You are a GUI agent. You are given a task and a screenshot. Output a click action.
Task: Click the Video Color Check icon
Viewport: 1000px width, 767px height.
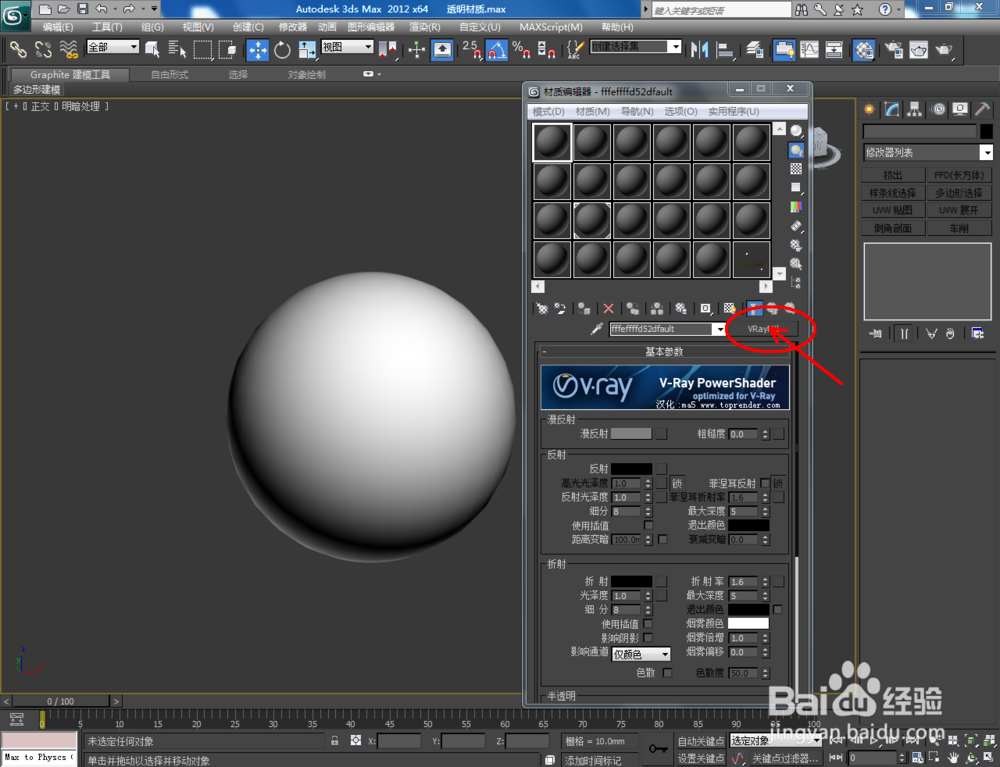tap(796, 207)
